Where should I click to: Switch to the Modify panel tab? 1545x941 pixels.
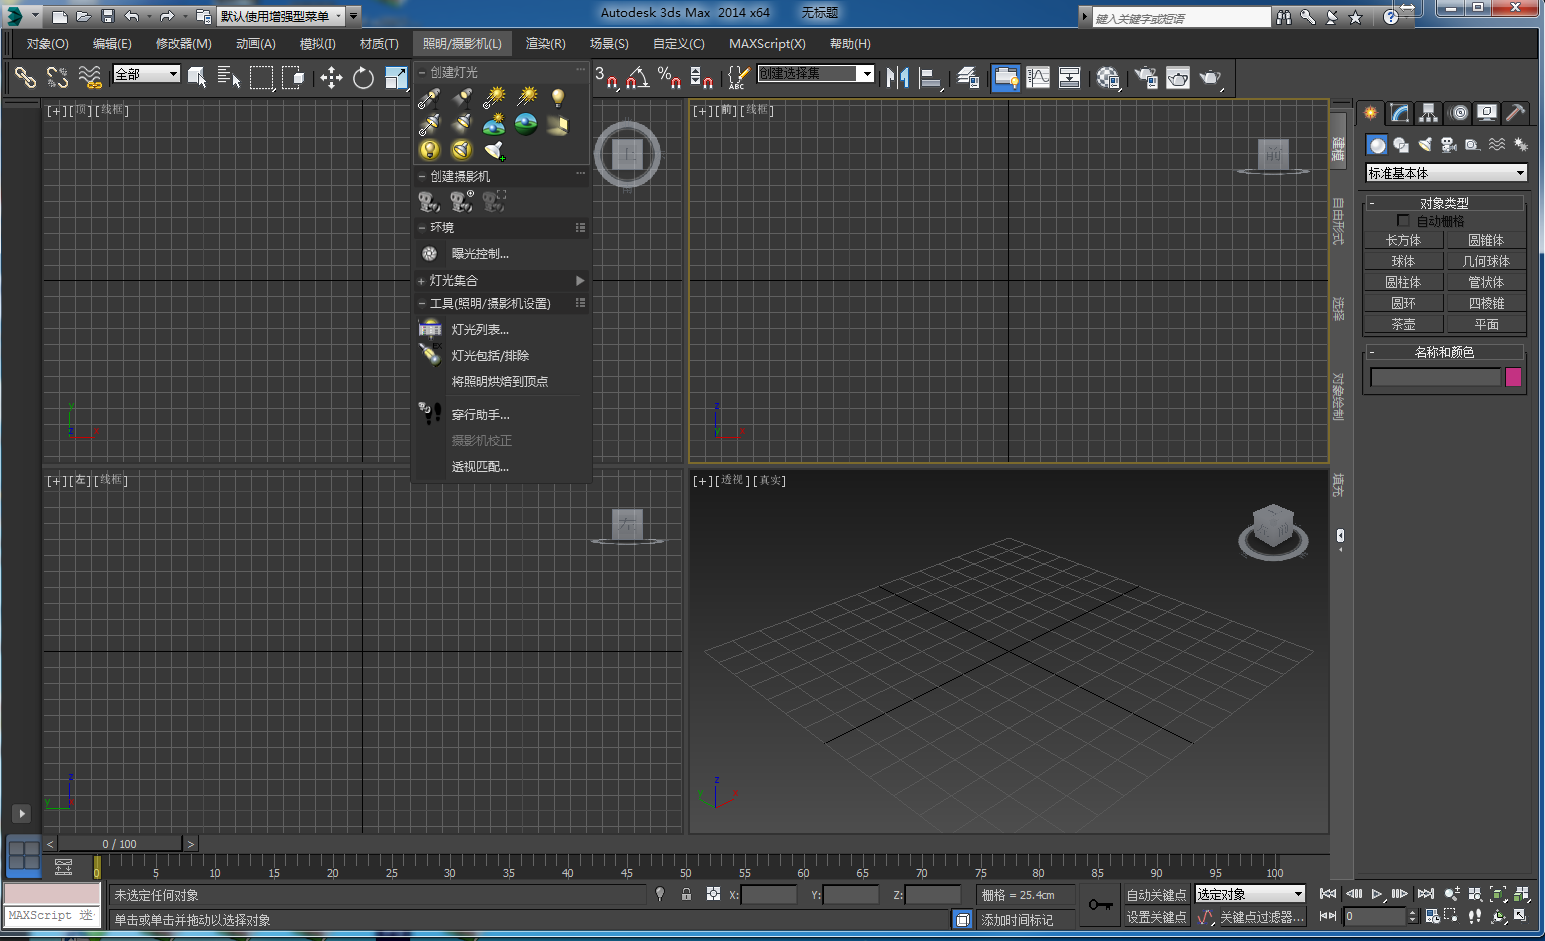1399,112
